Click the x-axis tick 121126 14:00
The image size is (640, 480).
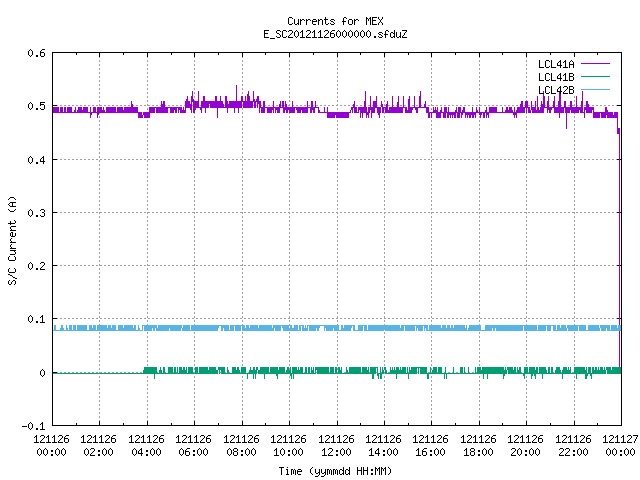[x=383, y=445]
